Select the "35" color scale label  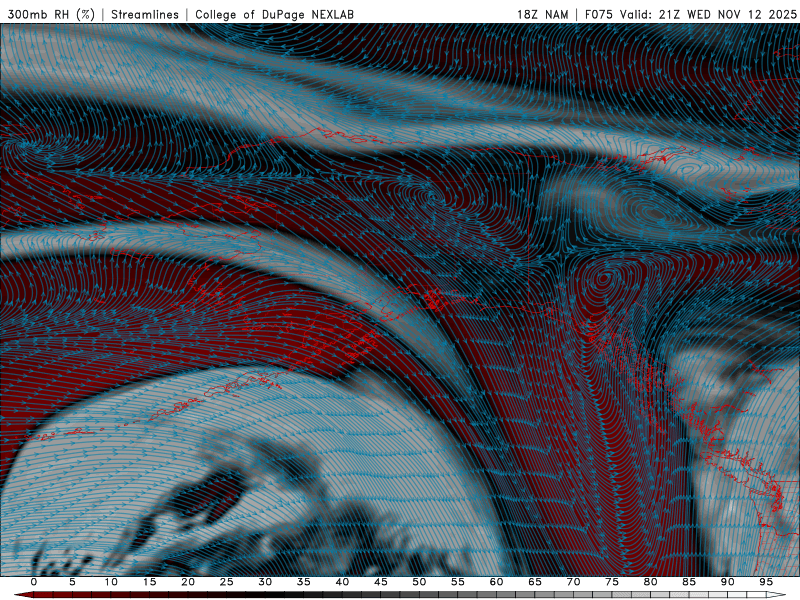(x=304, y=582)
